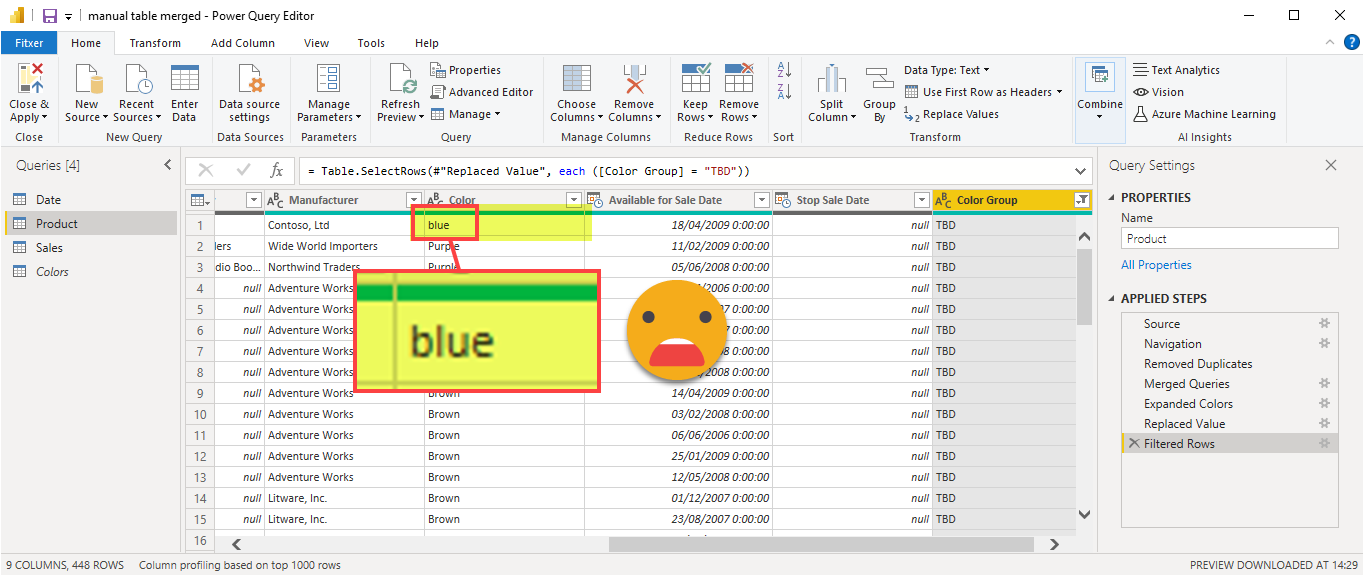Screen dimensions: 1364x576
Task: Expand the formula bar with the chevron
Action: tap(1081, 171)
